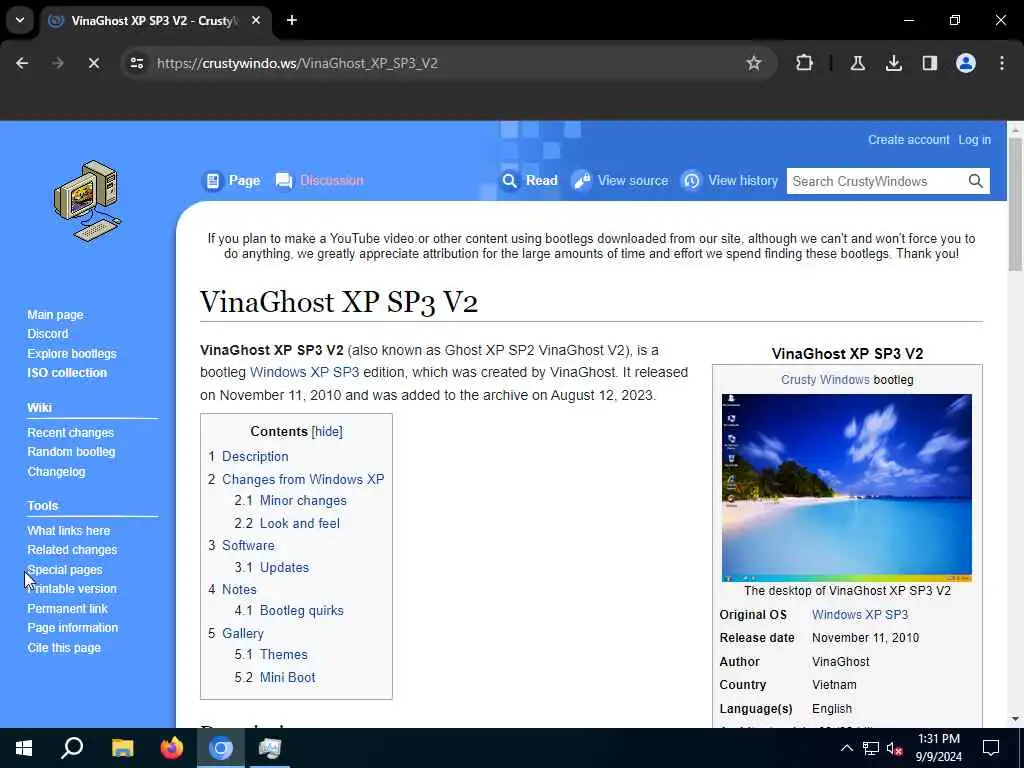Open Recent changes link
This screenshot has width=1024, height=768.
(x=71, y=432)
